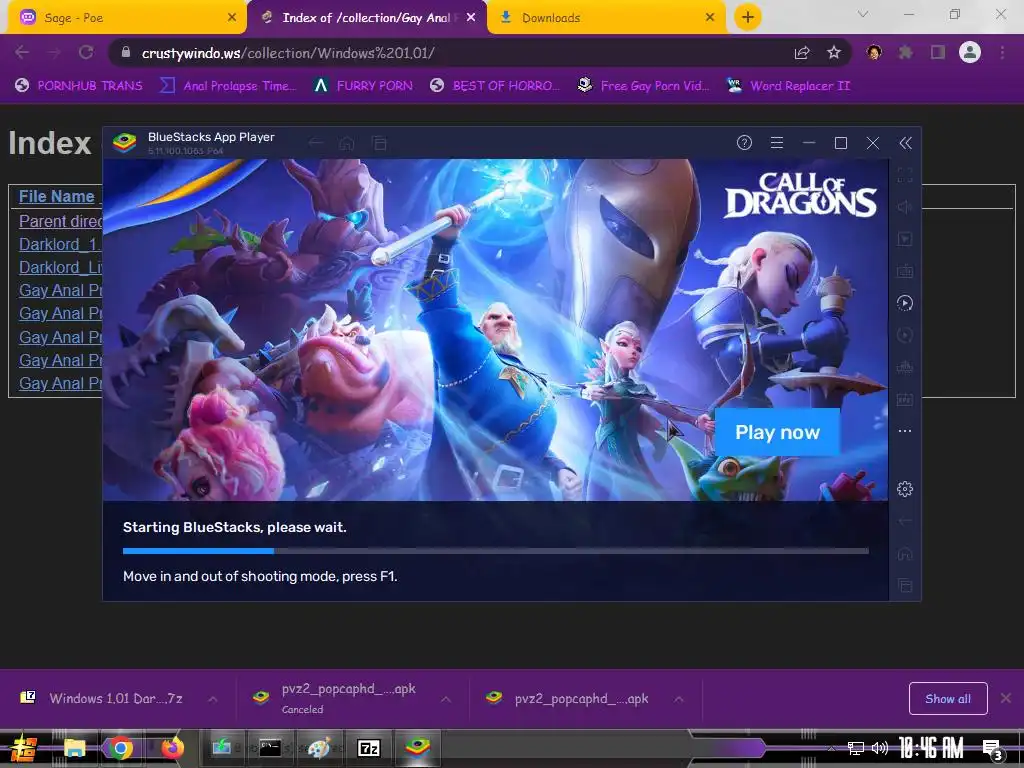Click the BlueStacks title bar recents icon
Viewport: 1024px width, 768px height.
[379, 143]
